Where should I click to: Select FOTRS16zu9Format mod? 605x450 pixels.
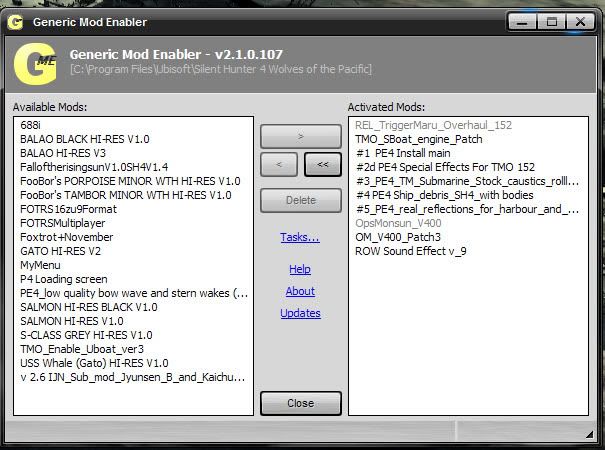point(68,209)
